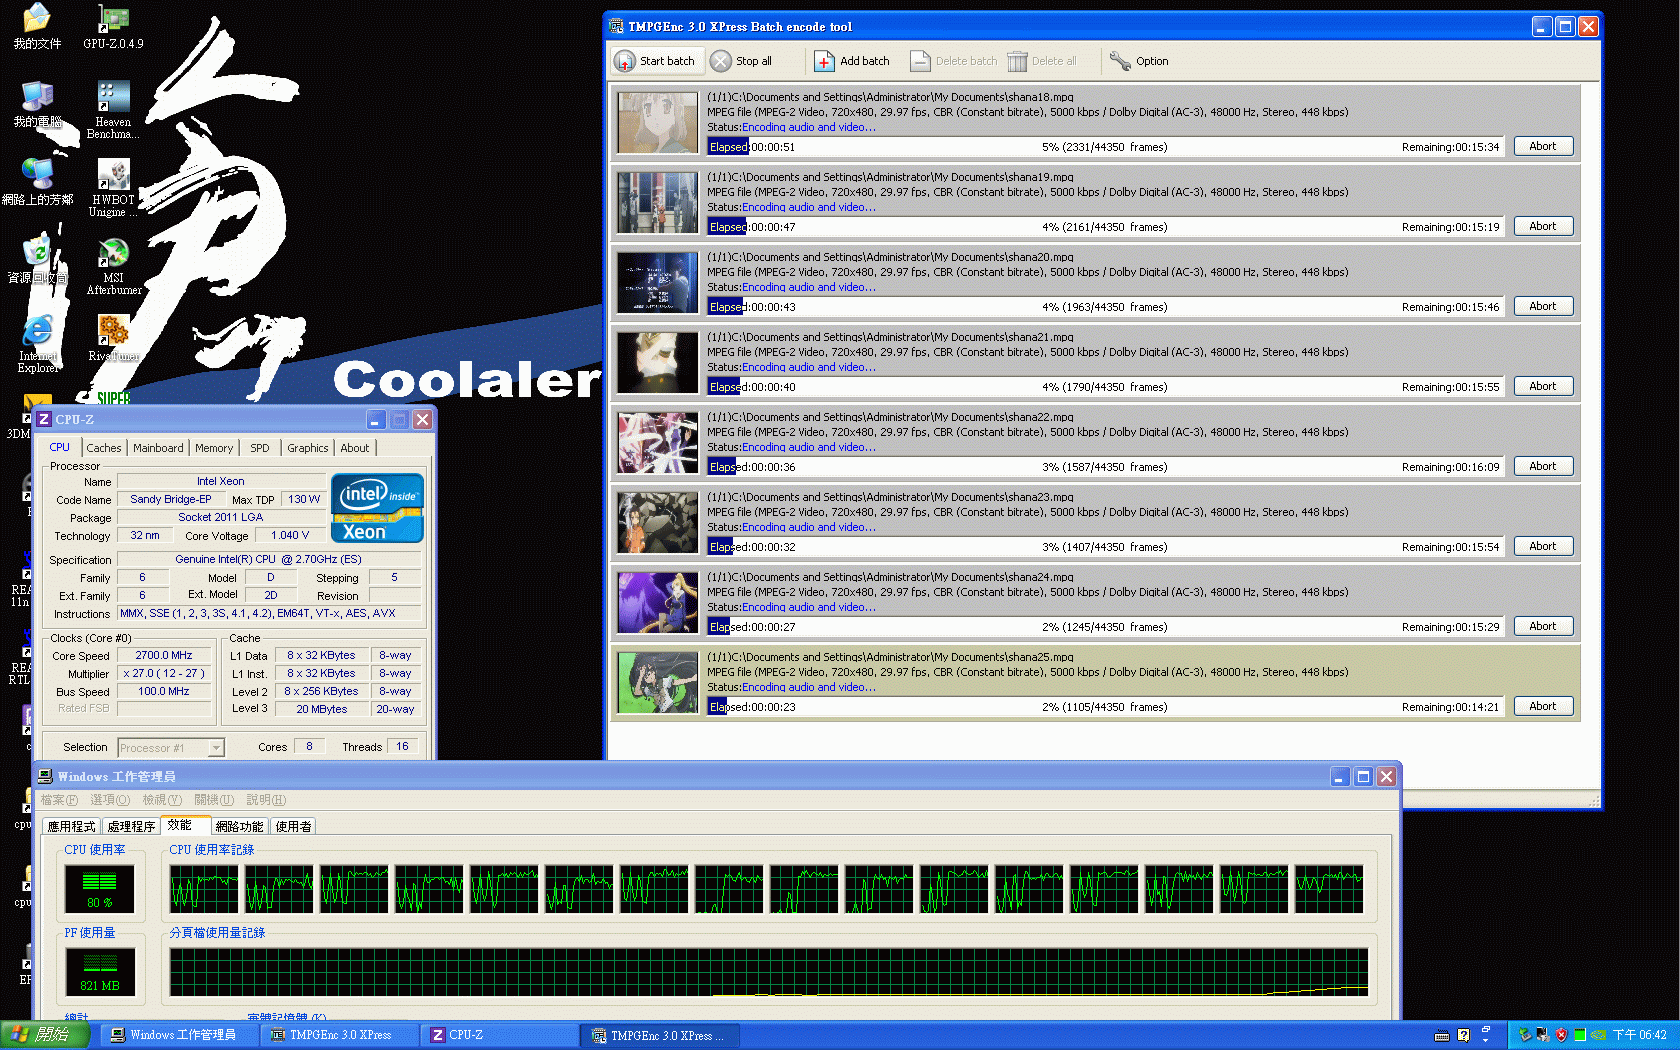Click the Start batch icon
This screenshot has width=1680, height=1050.
click(625, 61)
